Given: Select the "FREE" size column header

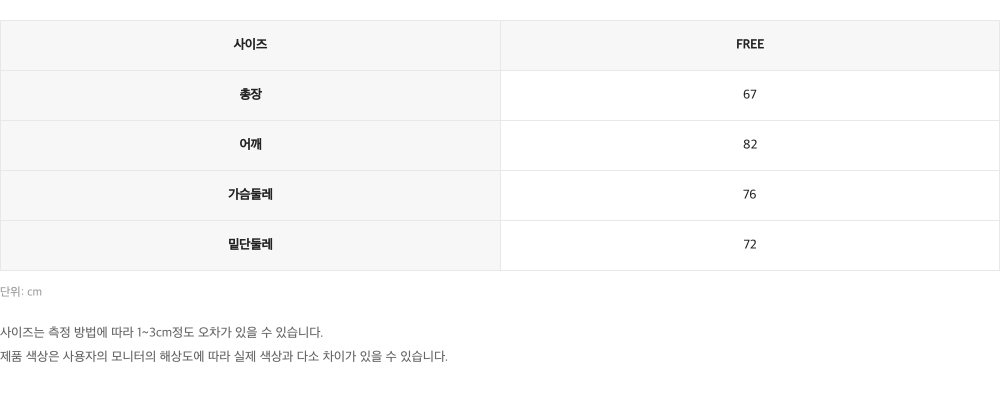Looking at the screenshot, I should pos(750,44).
